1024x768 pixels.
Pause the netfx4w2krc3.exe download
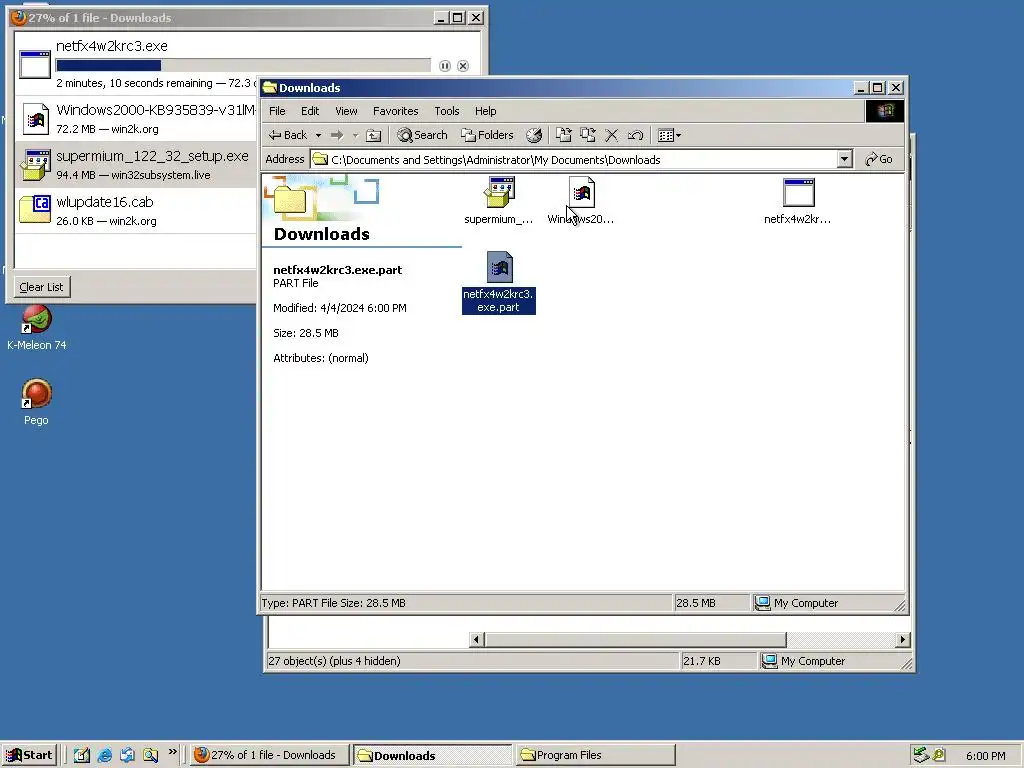445,66
